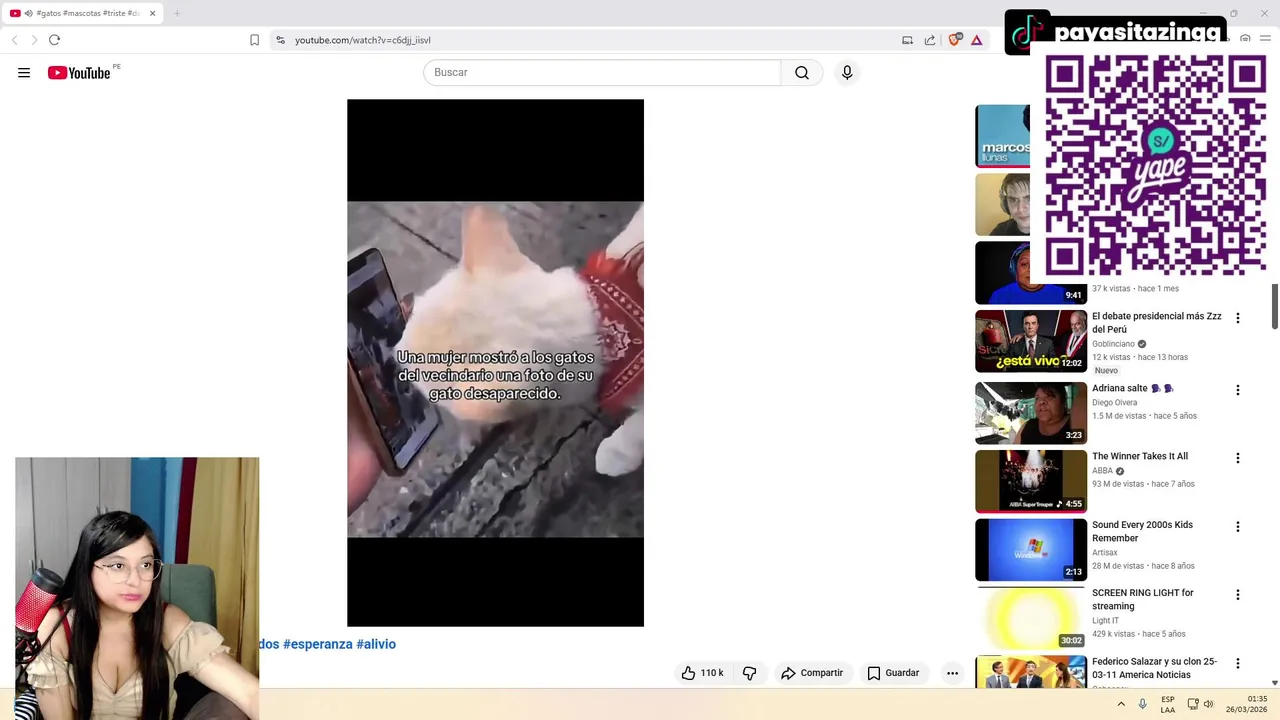Viewport: 1280px width, 720px height.
Task: Click the magnifier search button
Action: [x=802, y=72]
